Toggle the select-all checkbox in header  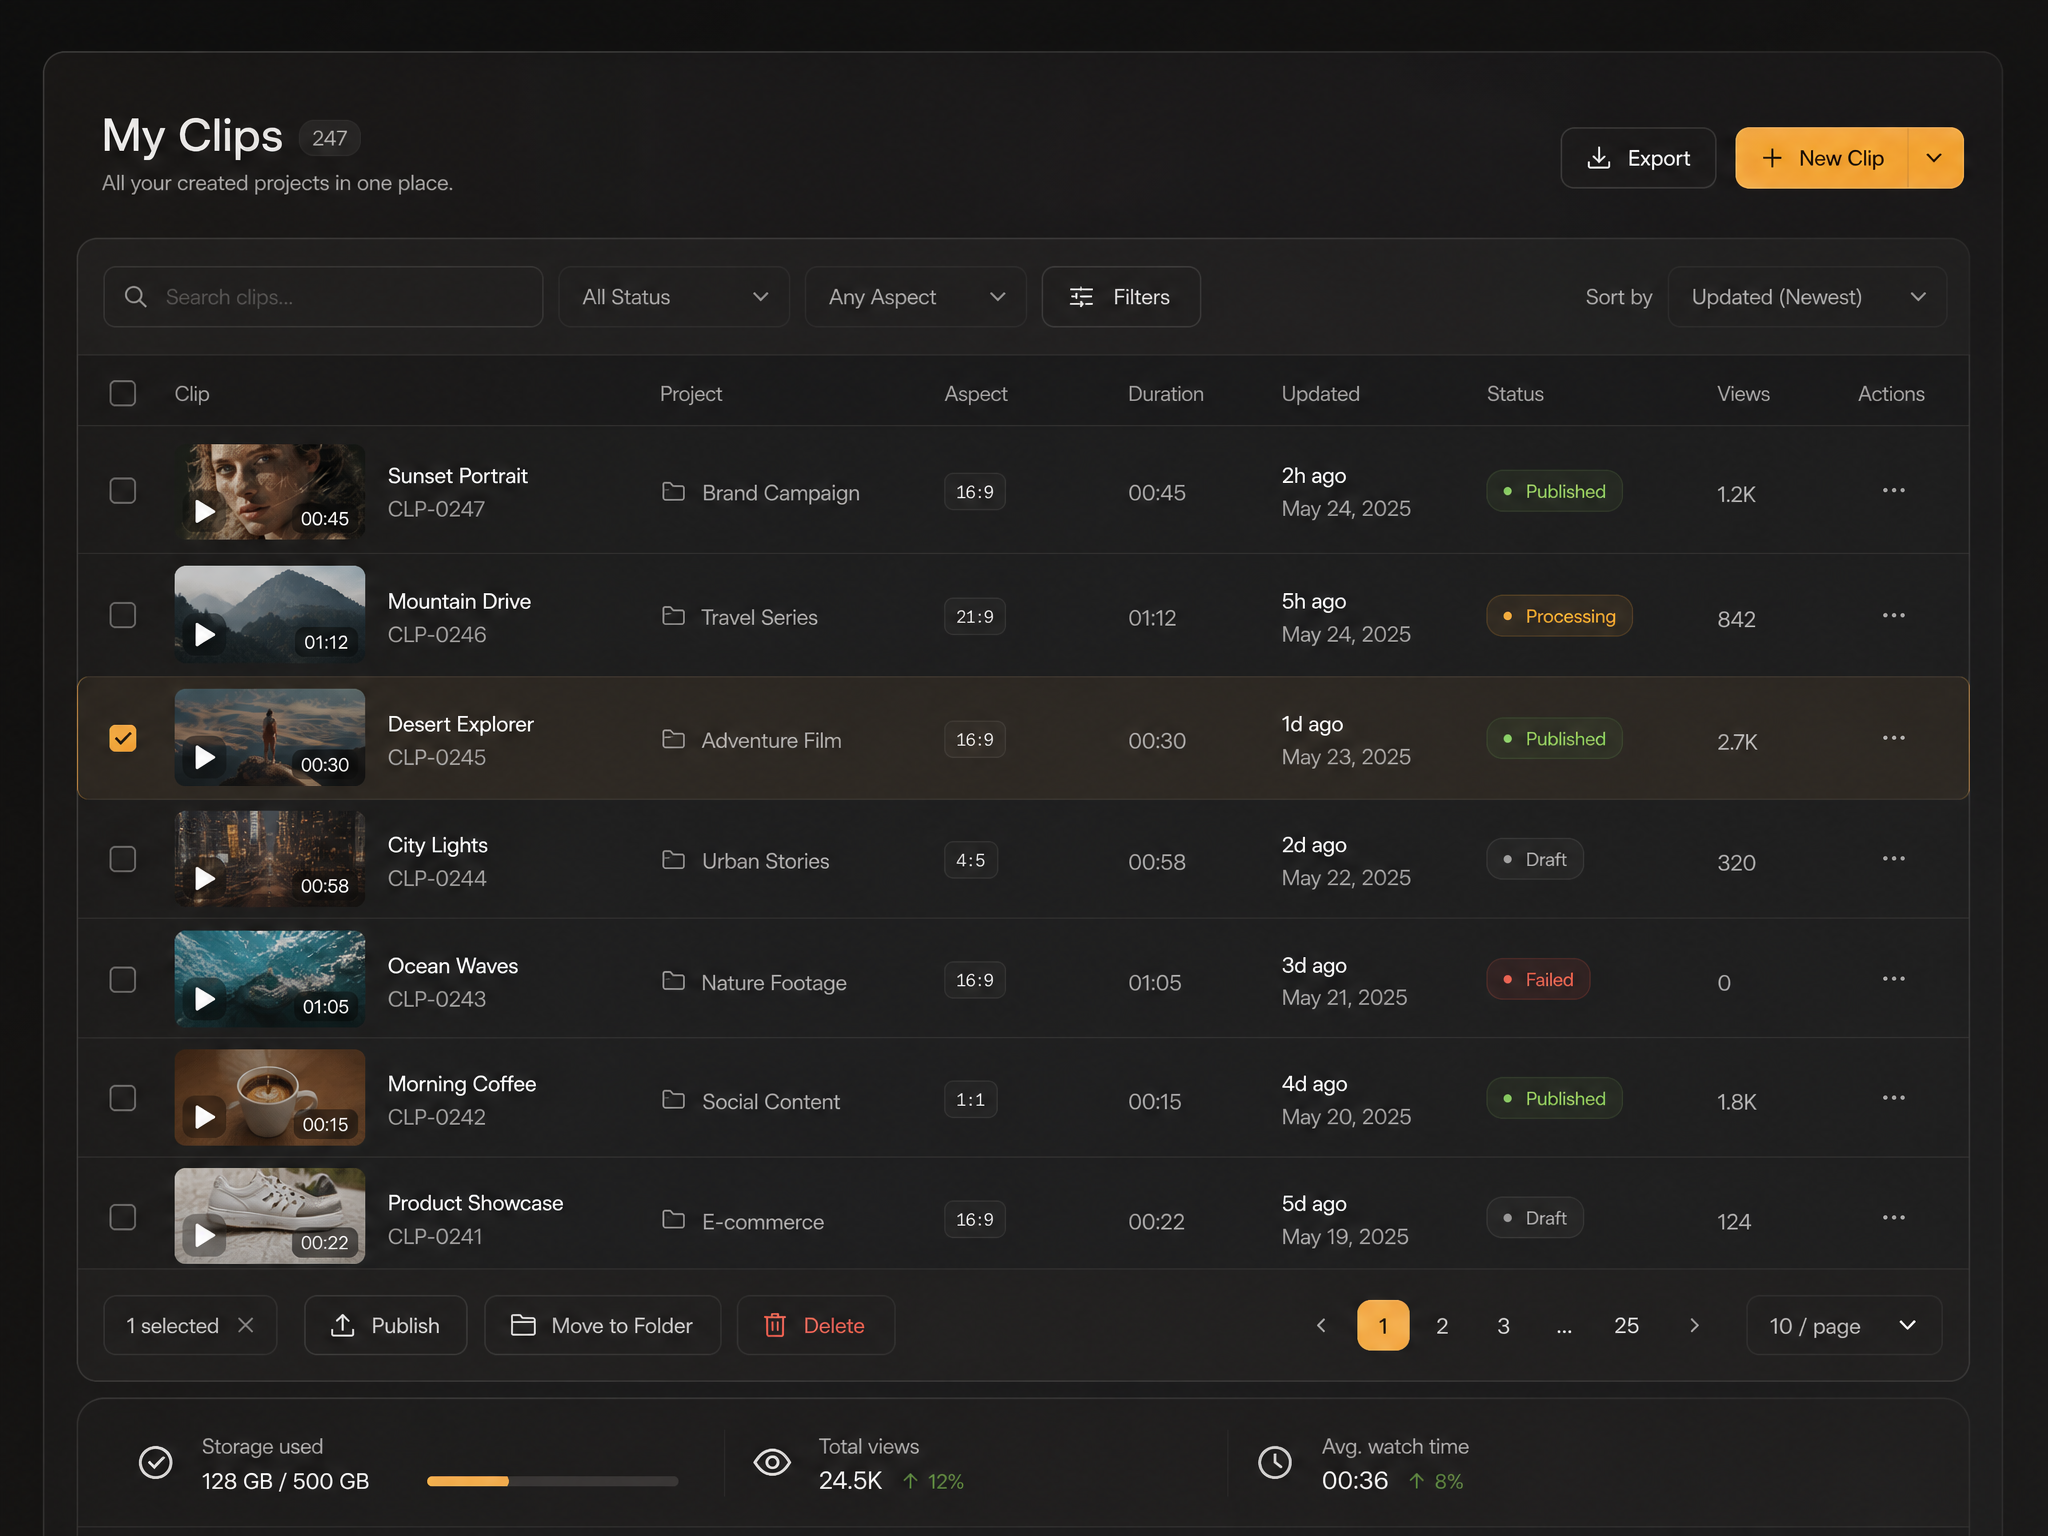pos(123,393)
